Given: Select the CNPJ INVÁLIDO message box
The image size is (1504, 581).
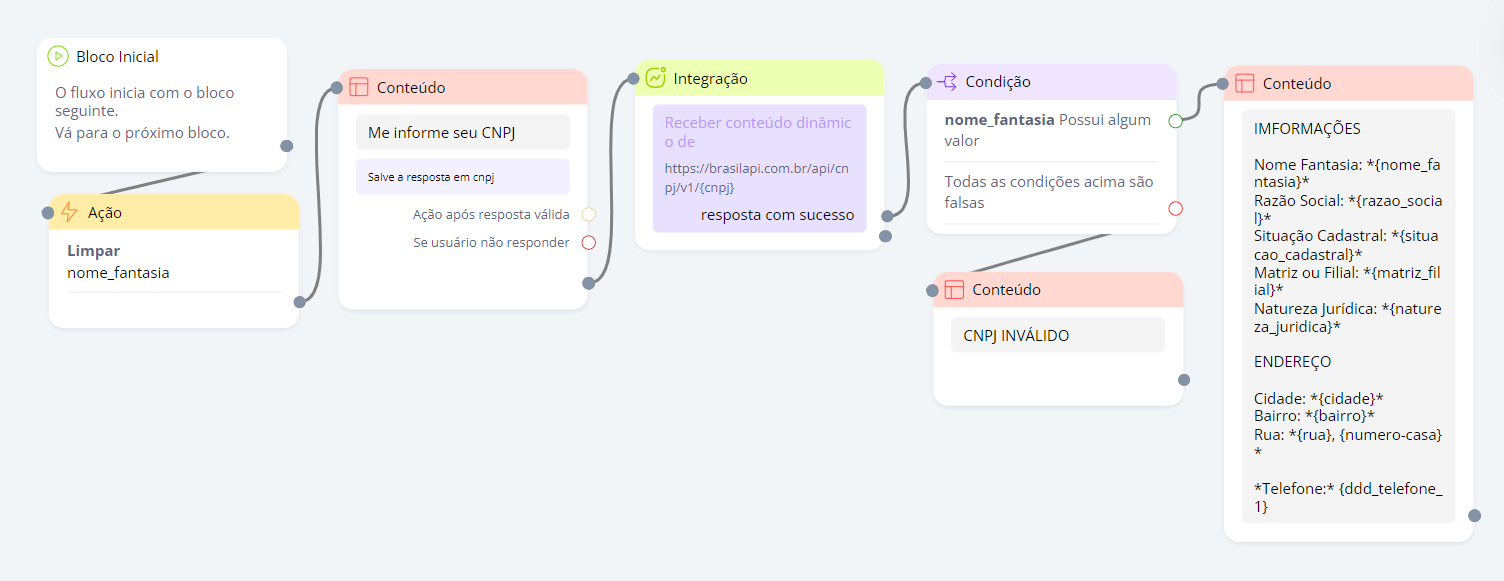Looking at the screenshot, I should [x=1057, y=335].
